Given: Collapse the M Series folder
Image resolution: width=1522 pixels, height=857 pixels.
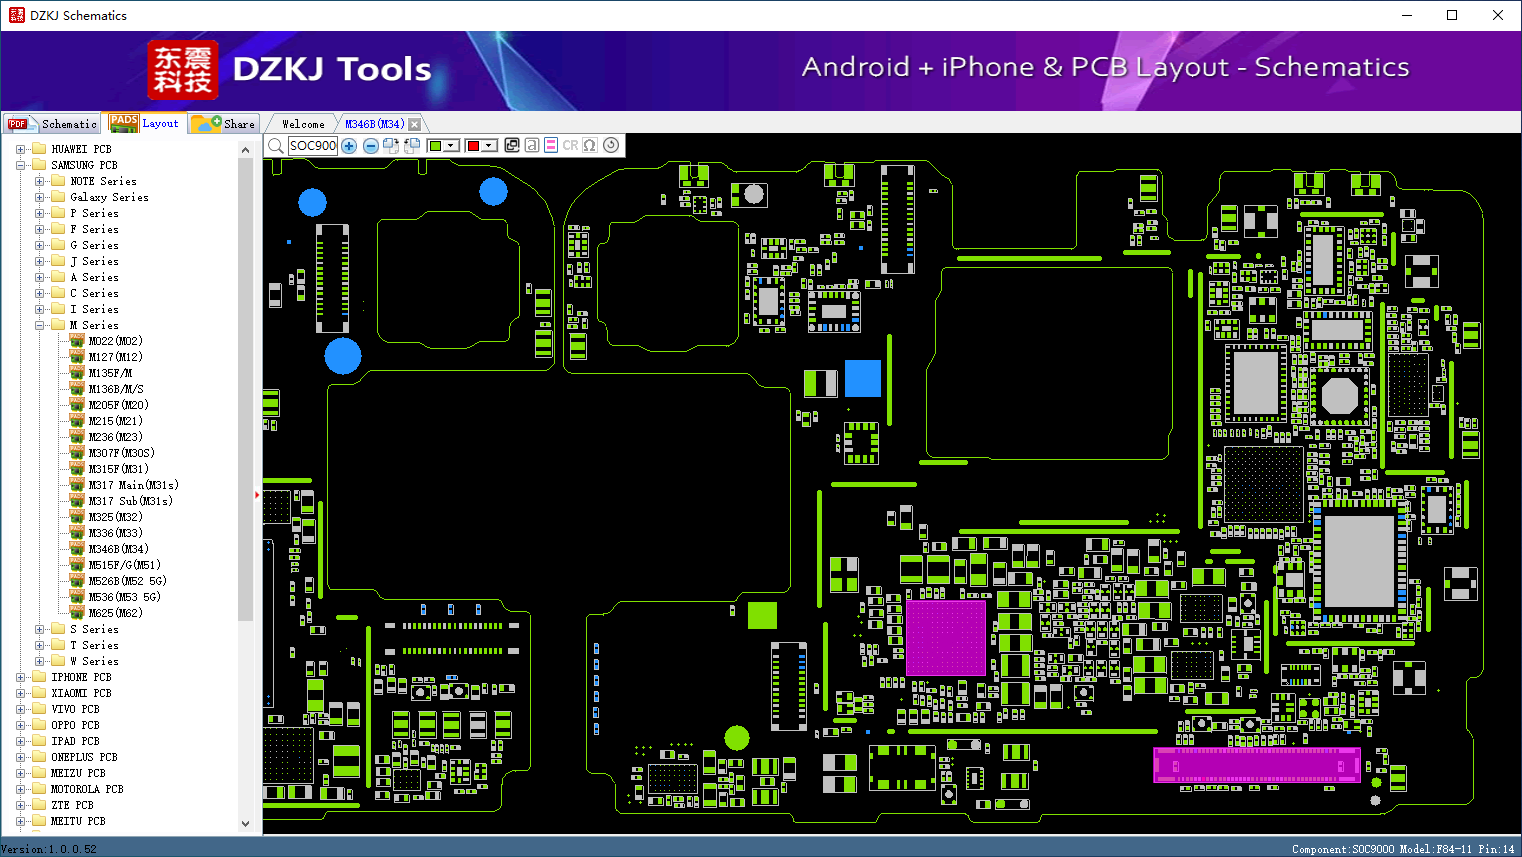Looking at the screenshot, I should [x=39, y=325].
